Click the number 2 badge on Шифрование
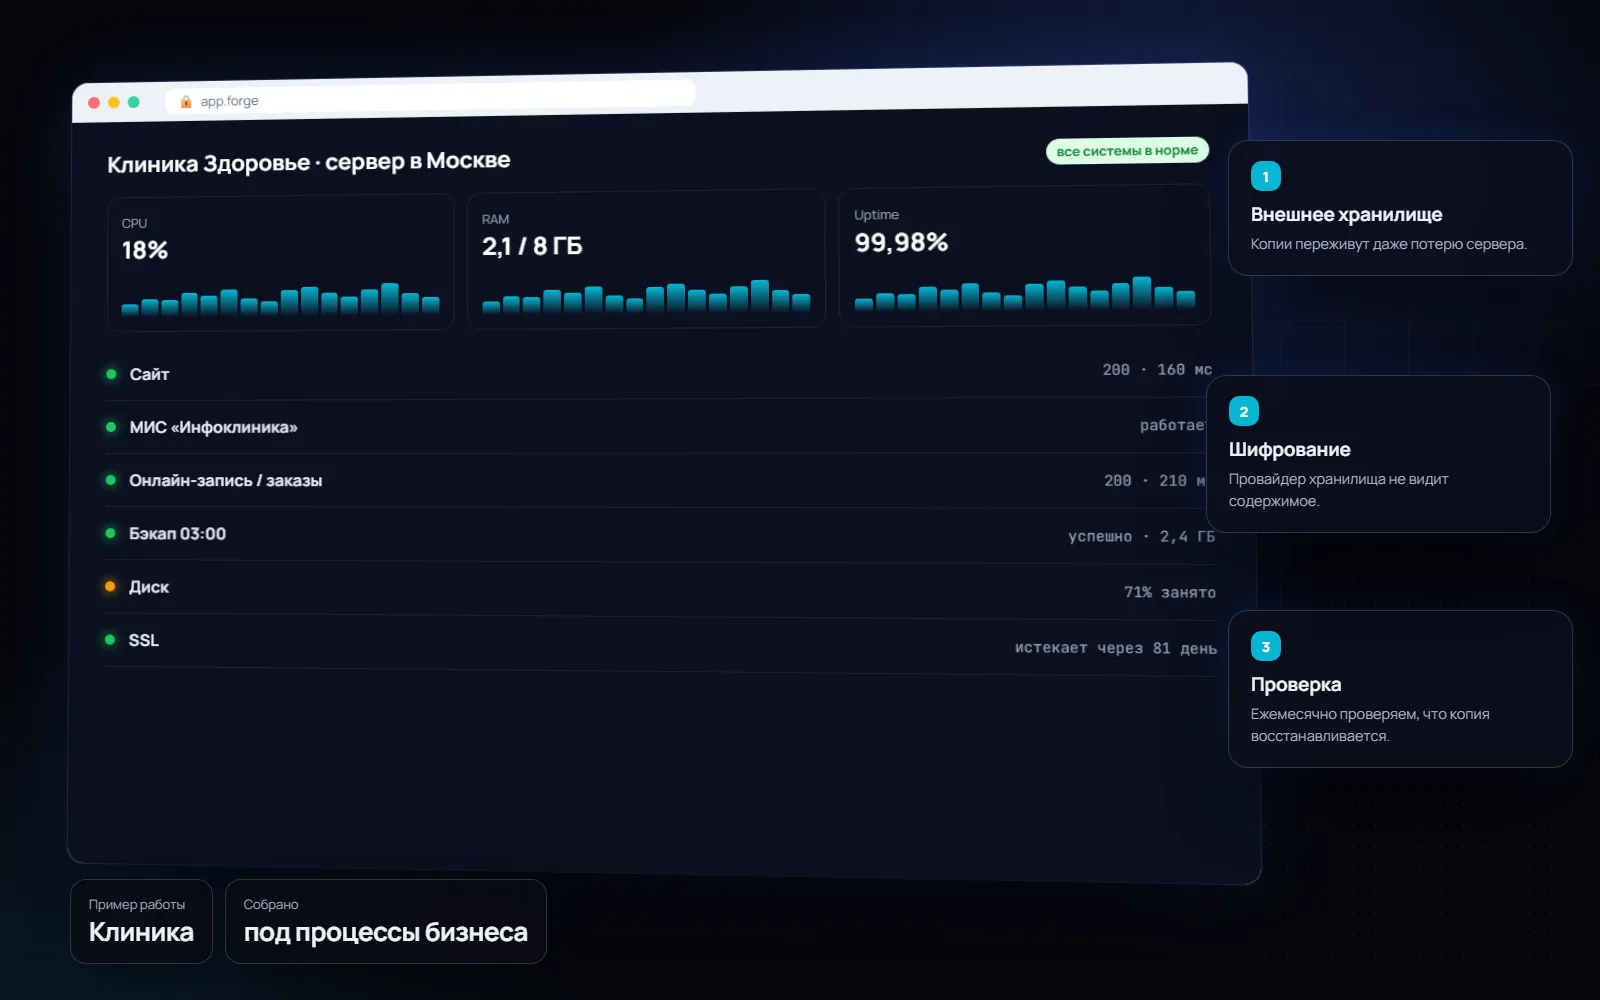Viewport: 1600px width, 1000px height. 1244,412
